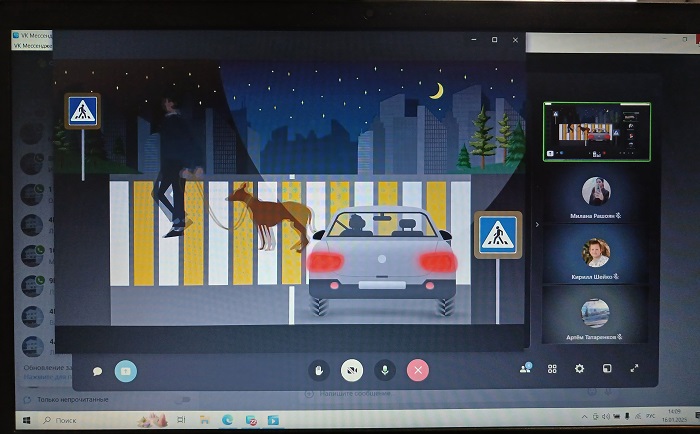Switch call to compact mini window
Image resolution: width=700 pixels, height=434 pixels.
pyautogui.click(x=607, y=368)
